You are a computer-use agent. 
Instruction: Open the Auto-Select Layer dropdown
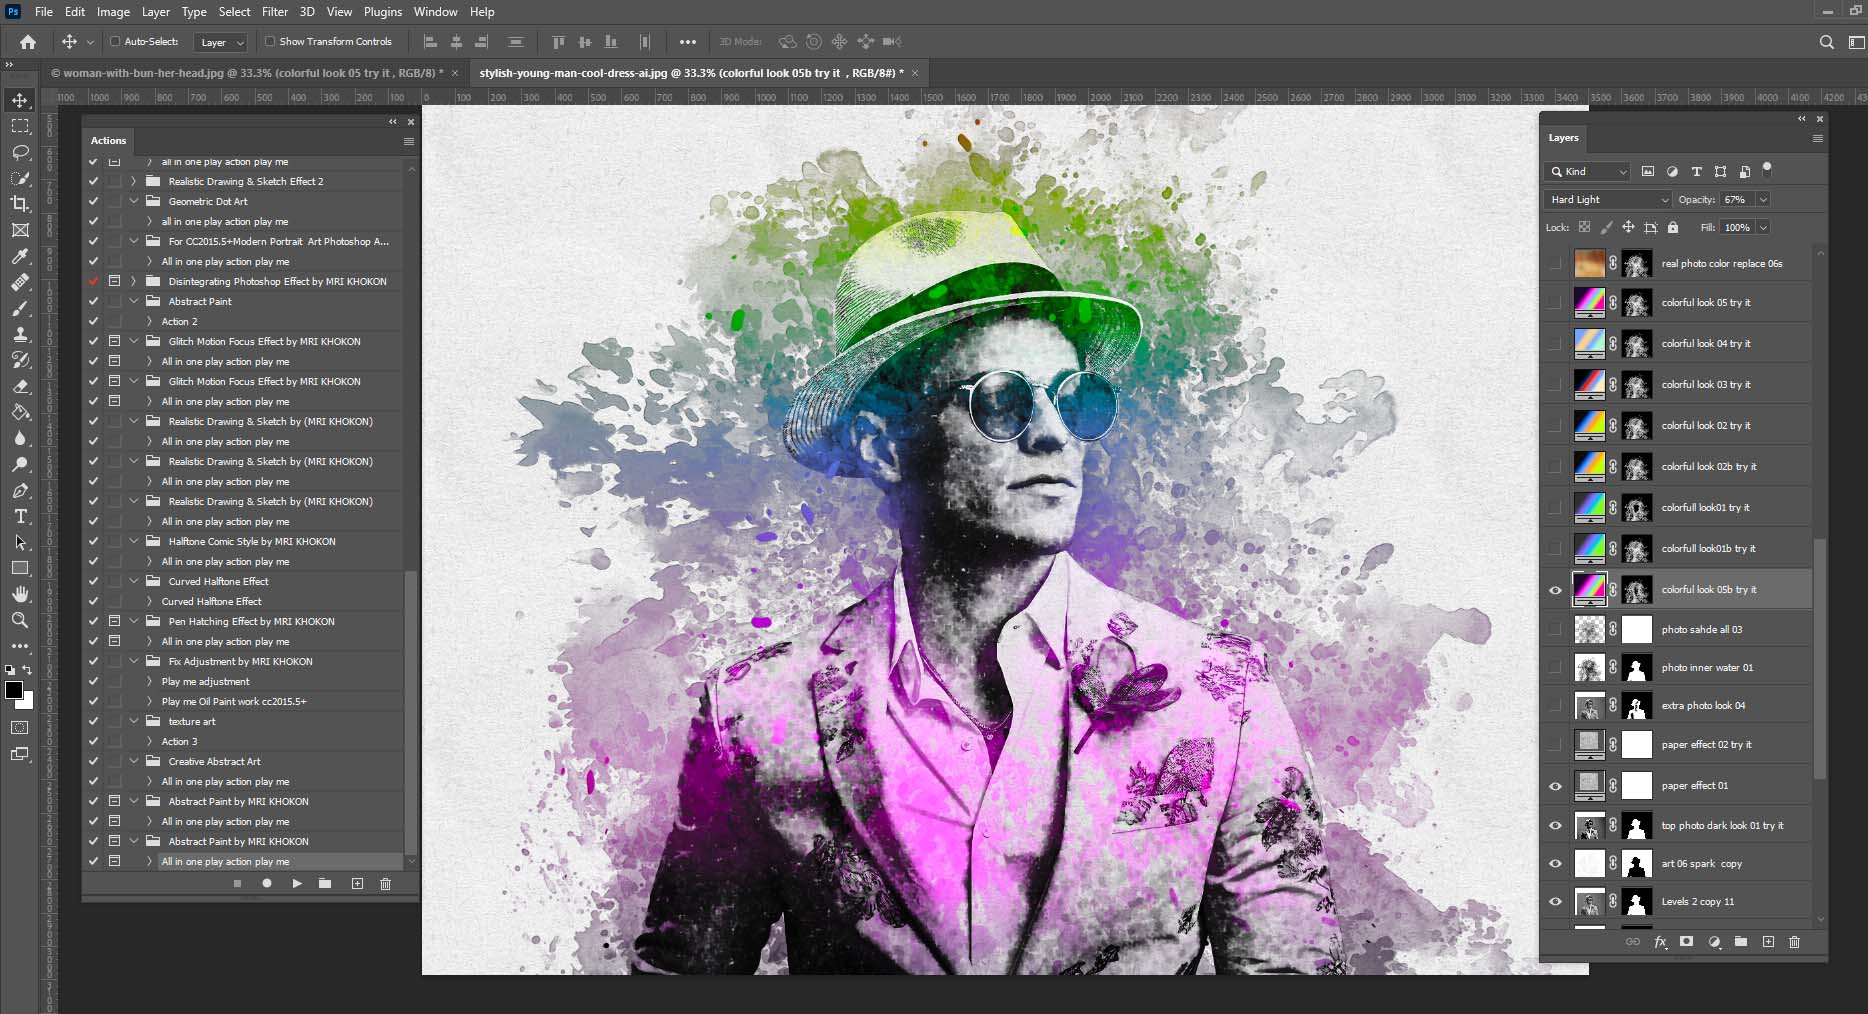221,42
